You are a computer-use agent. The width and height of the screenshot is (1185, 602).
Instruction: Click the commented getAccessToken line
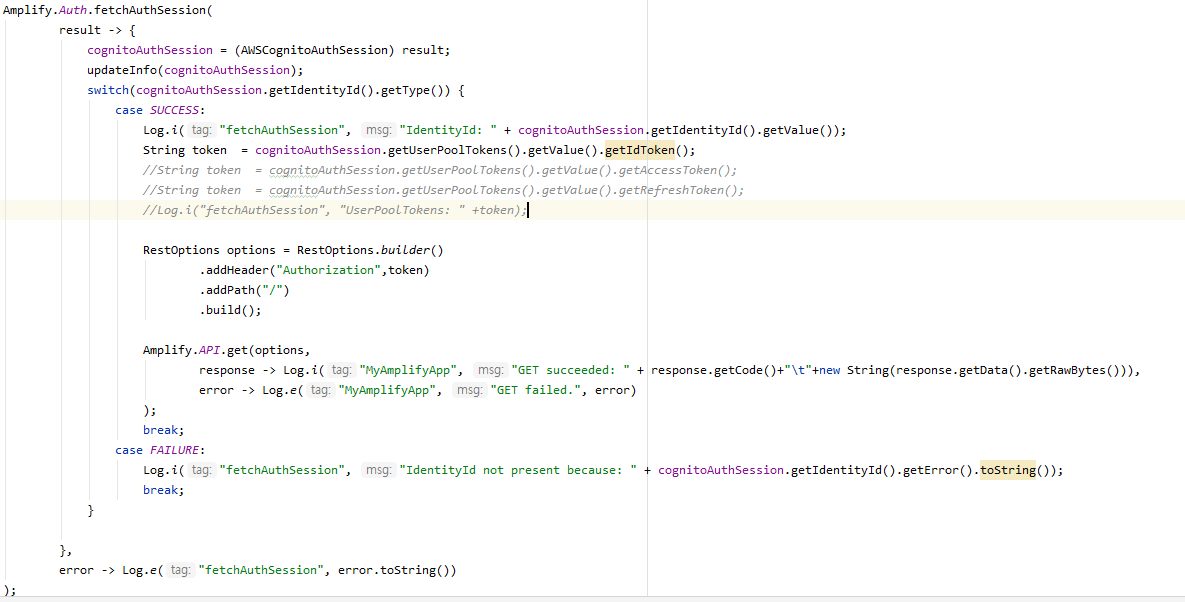coord(440,169)
